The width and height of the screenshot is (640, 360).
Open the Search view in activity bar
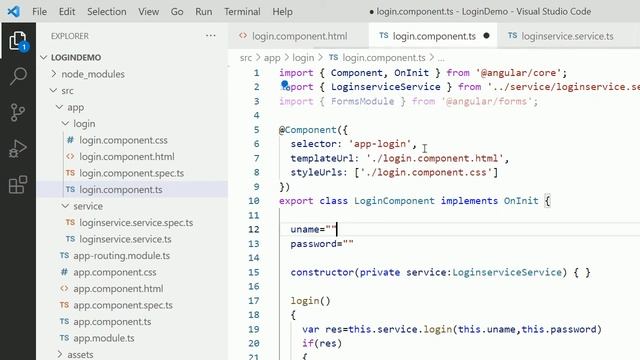(18, 76)
